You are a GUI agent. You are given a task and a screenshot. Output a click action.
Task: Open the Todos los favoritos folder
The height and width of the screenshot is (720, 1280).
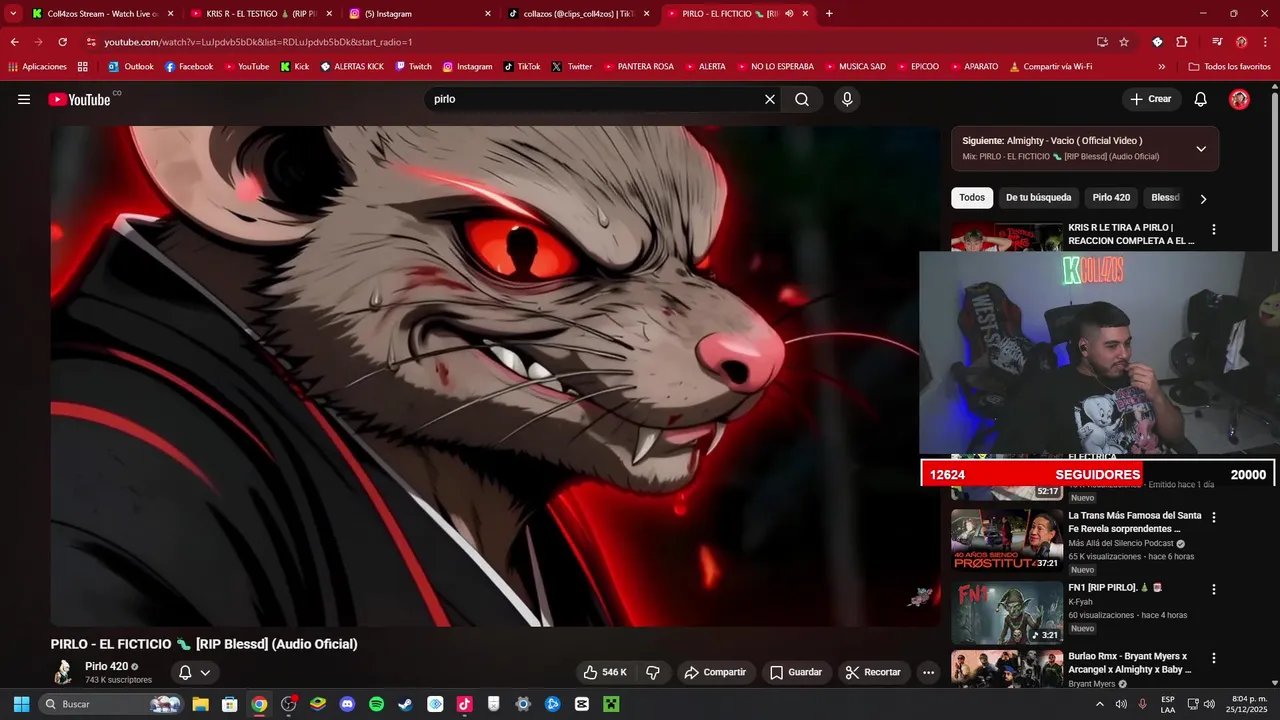coord(1229,67)
